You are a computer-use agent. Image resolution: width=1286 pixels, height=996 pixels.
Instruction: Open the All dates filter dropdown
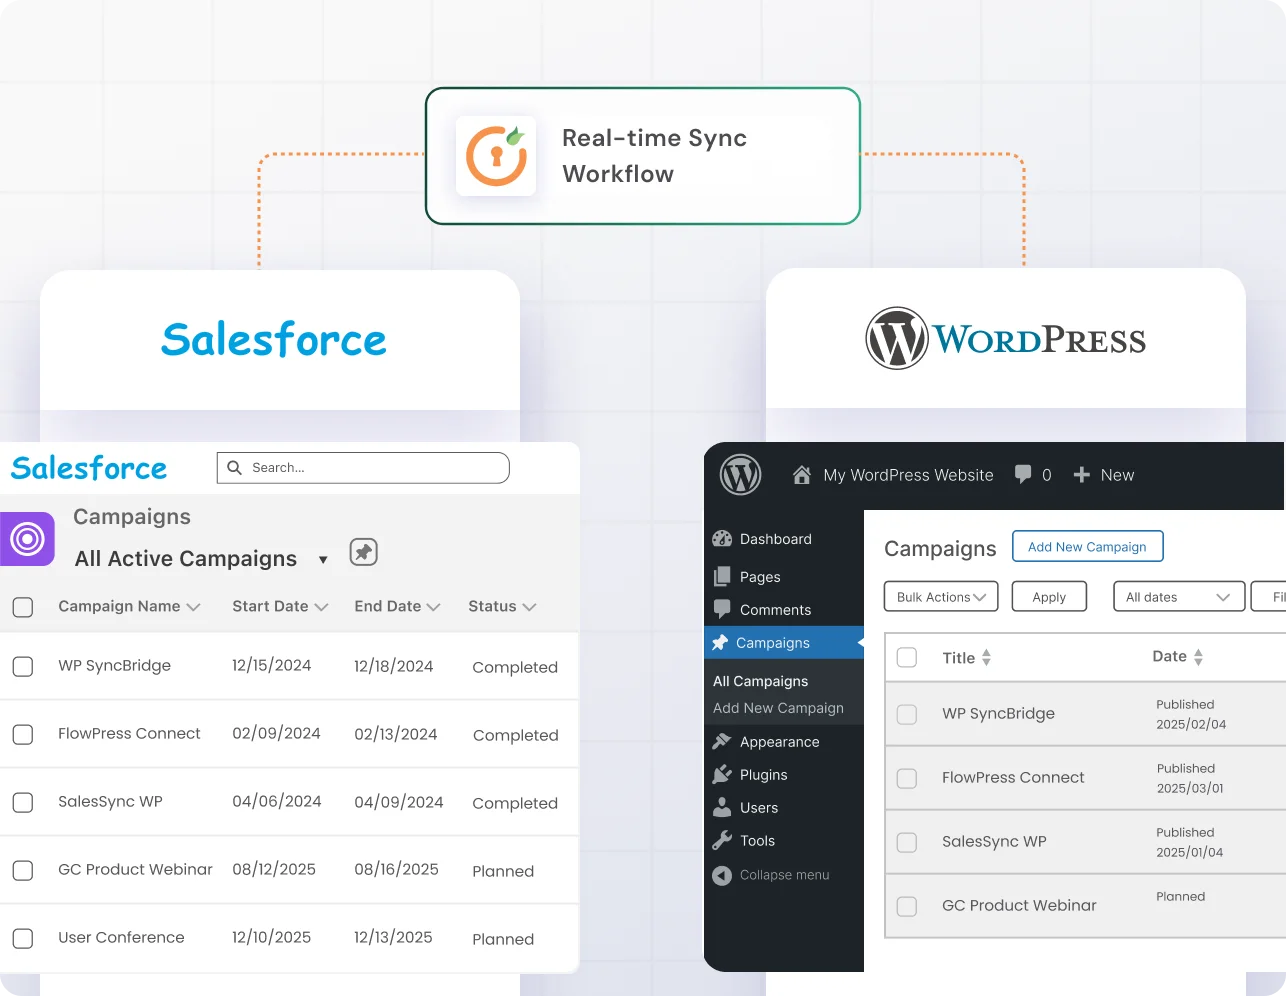coord(1179,596)
